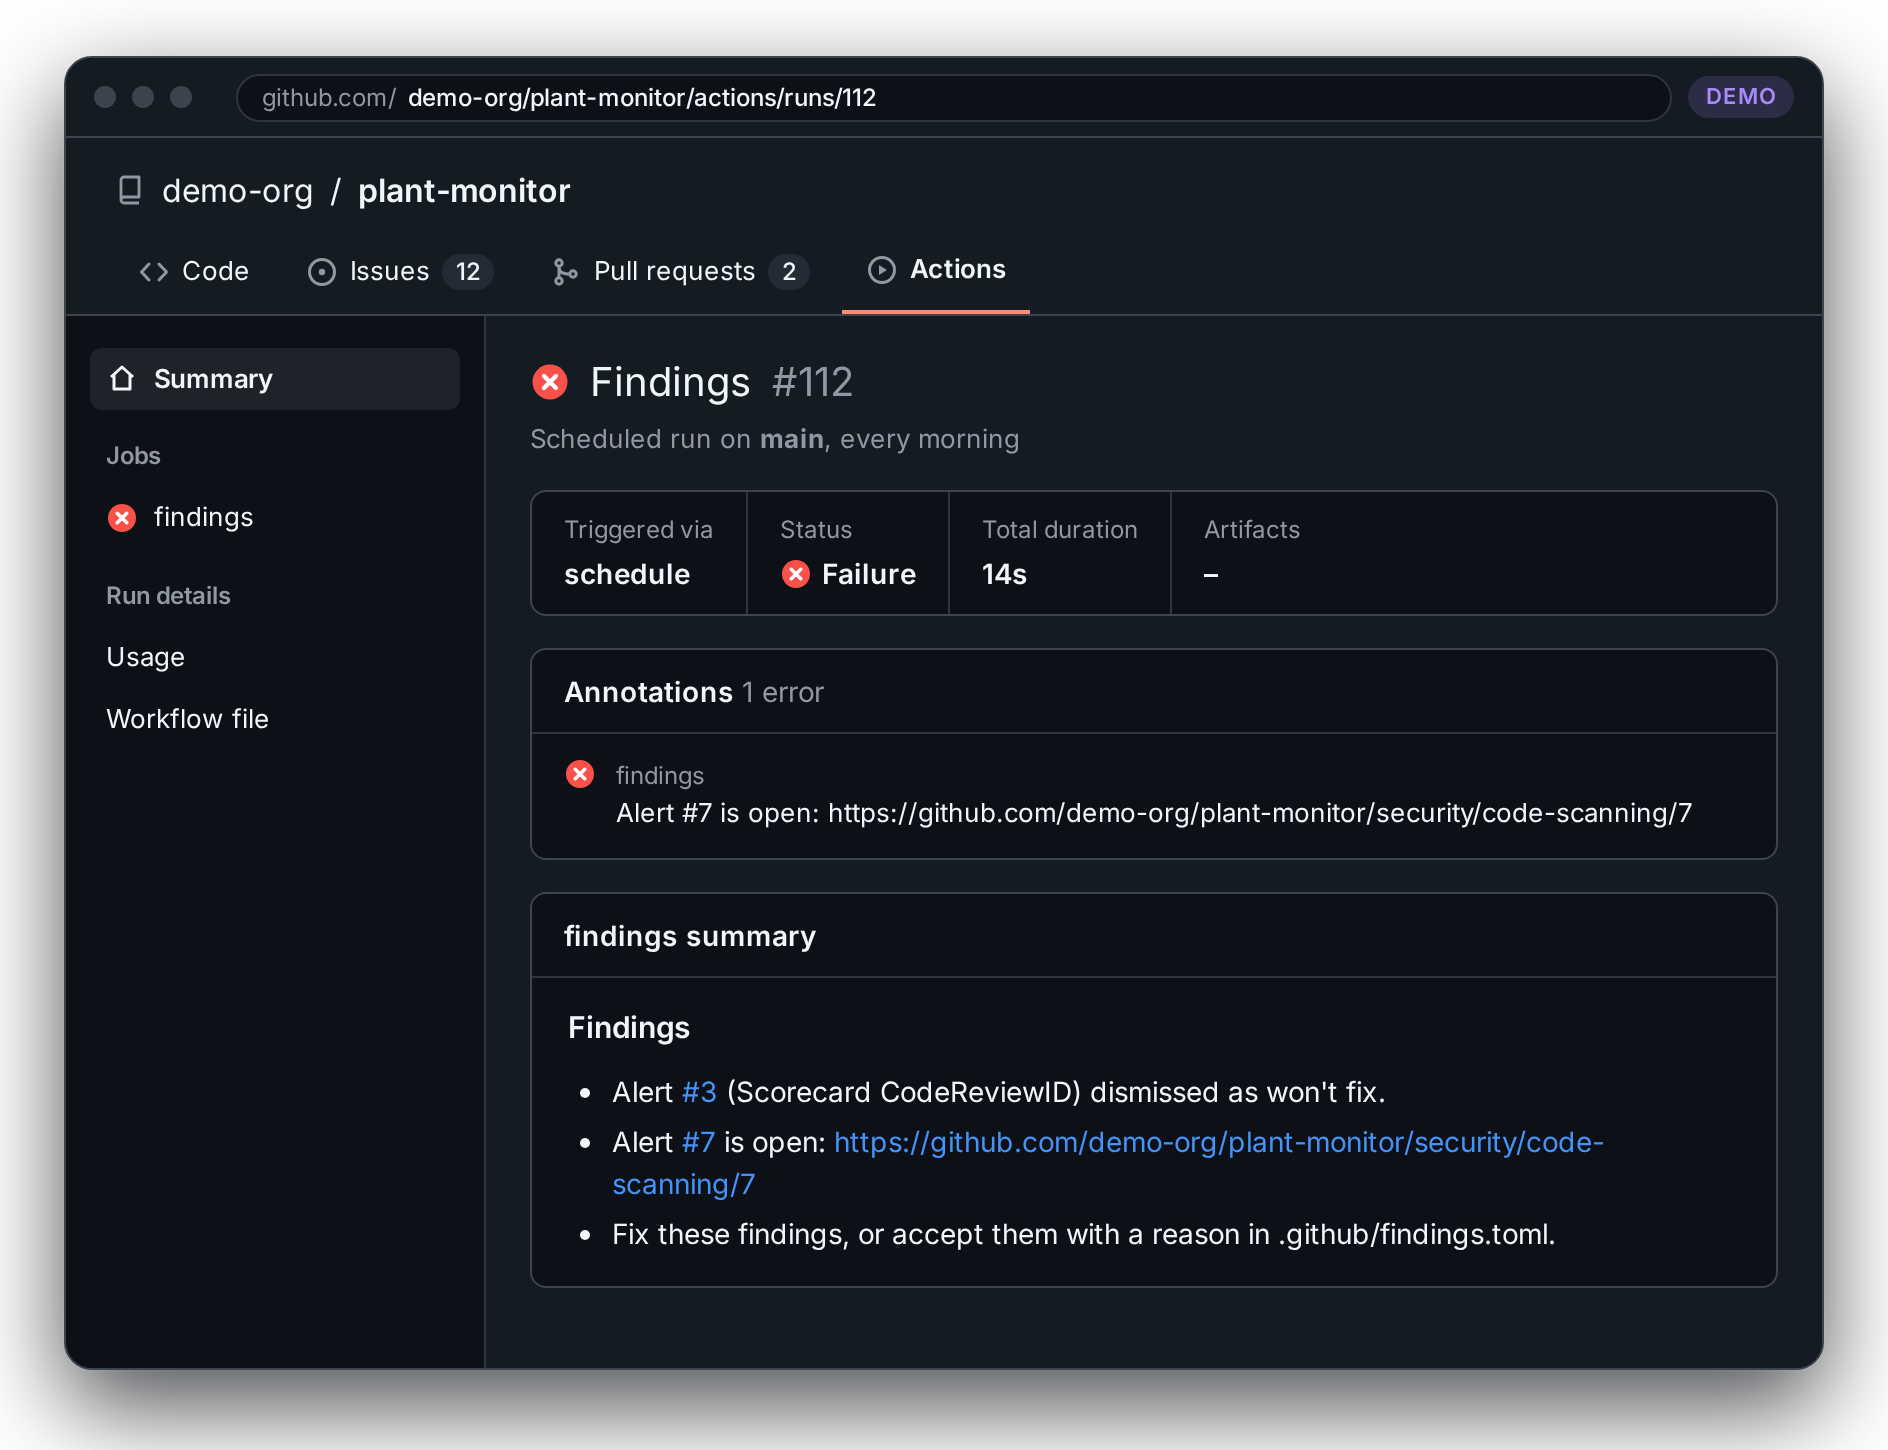Click the error icon in the Annotations findings row

[580, 774]
